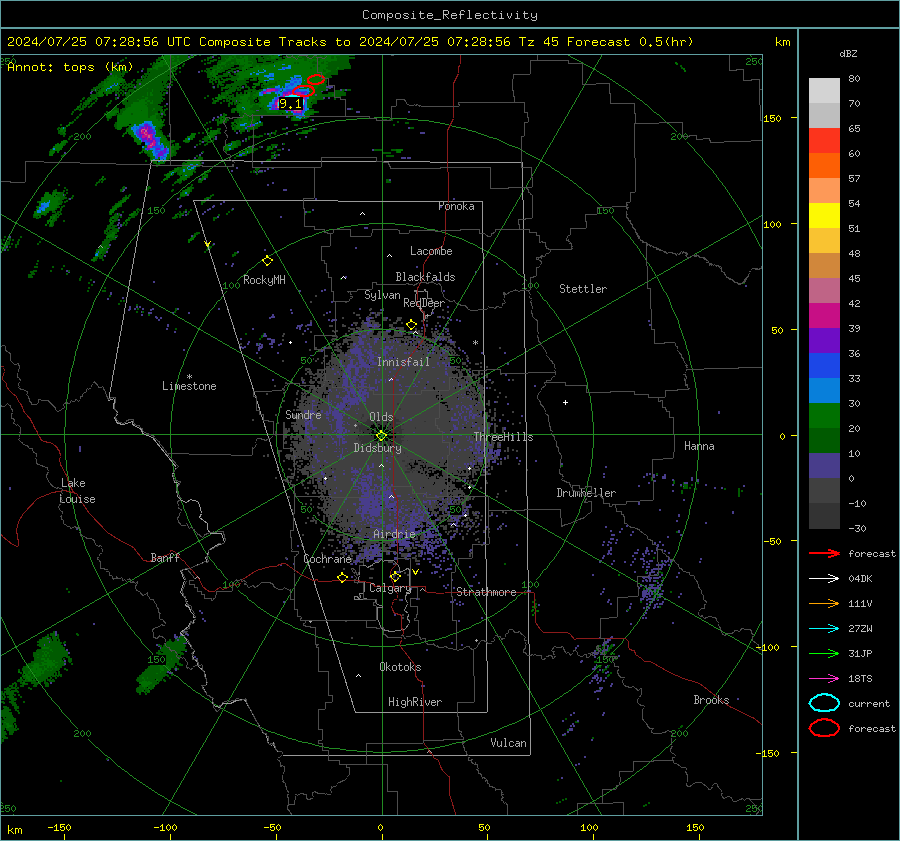Click the red swatch in dBZ scale
The height and width of the screenshot is (841, 900).
[x=824, y=141]
